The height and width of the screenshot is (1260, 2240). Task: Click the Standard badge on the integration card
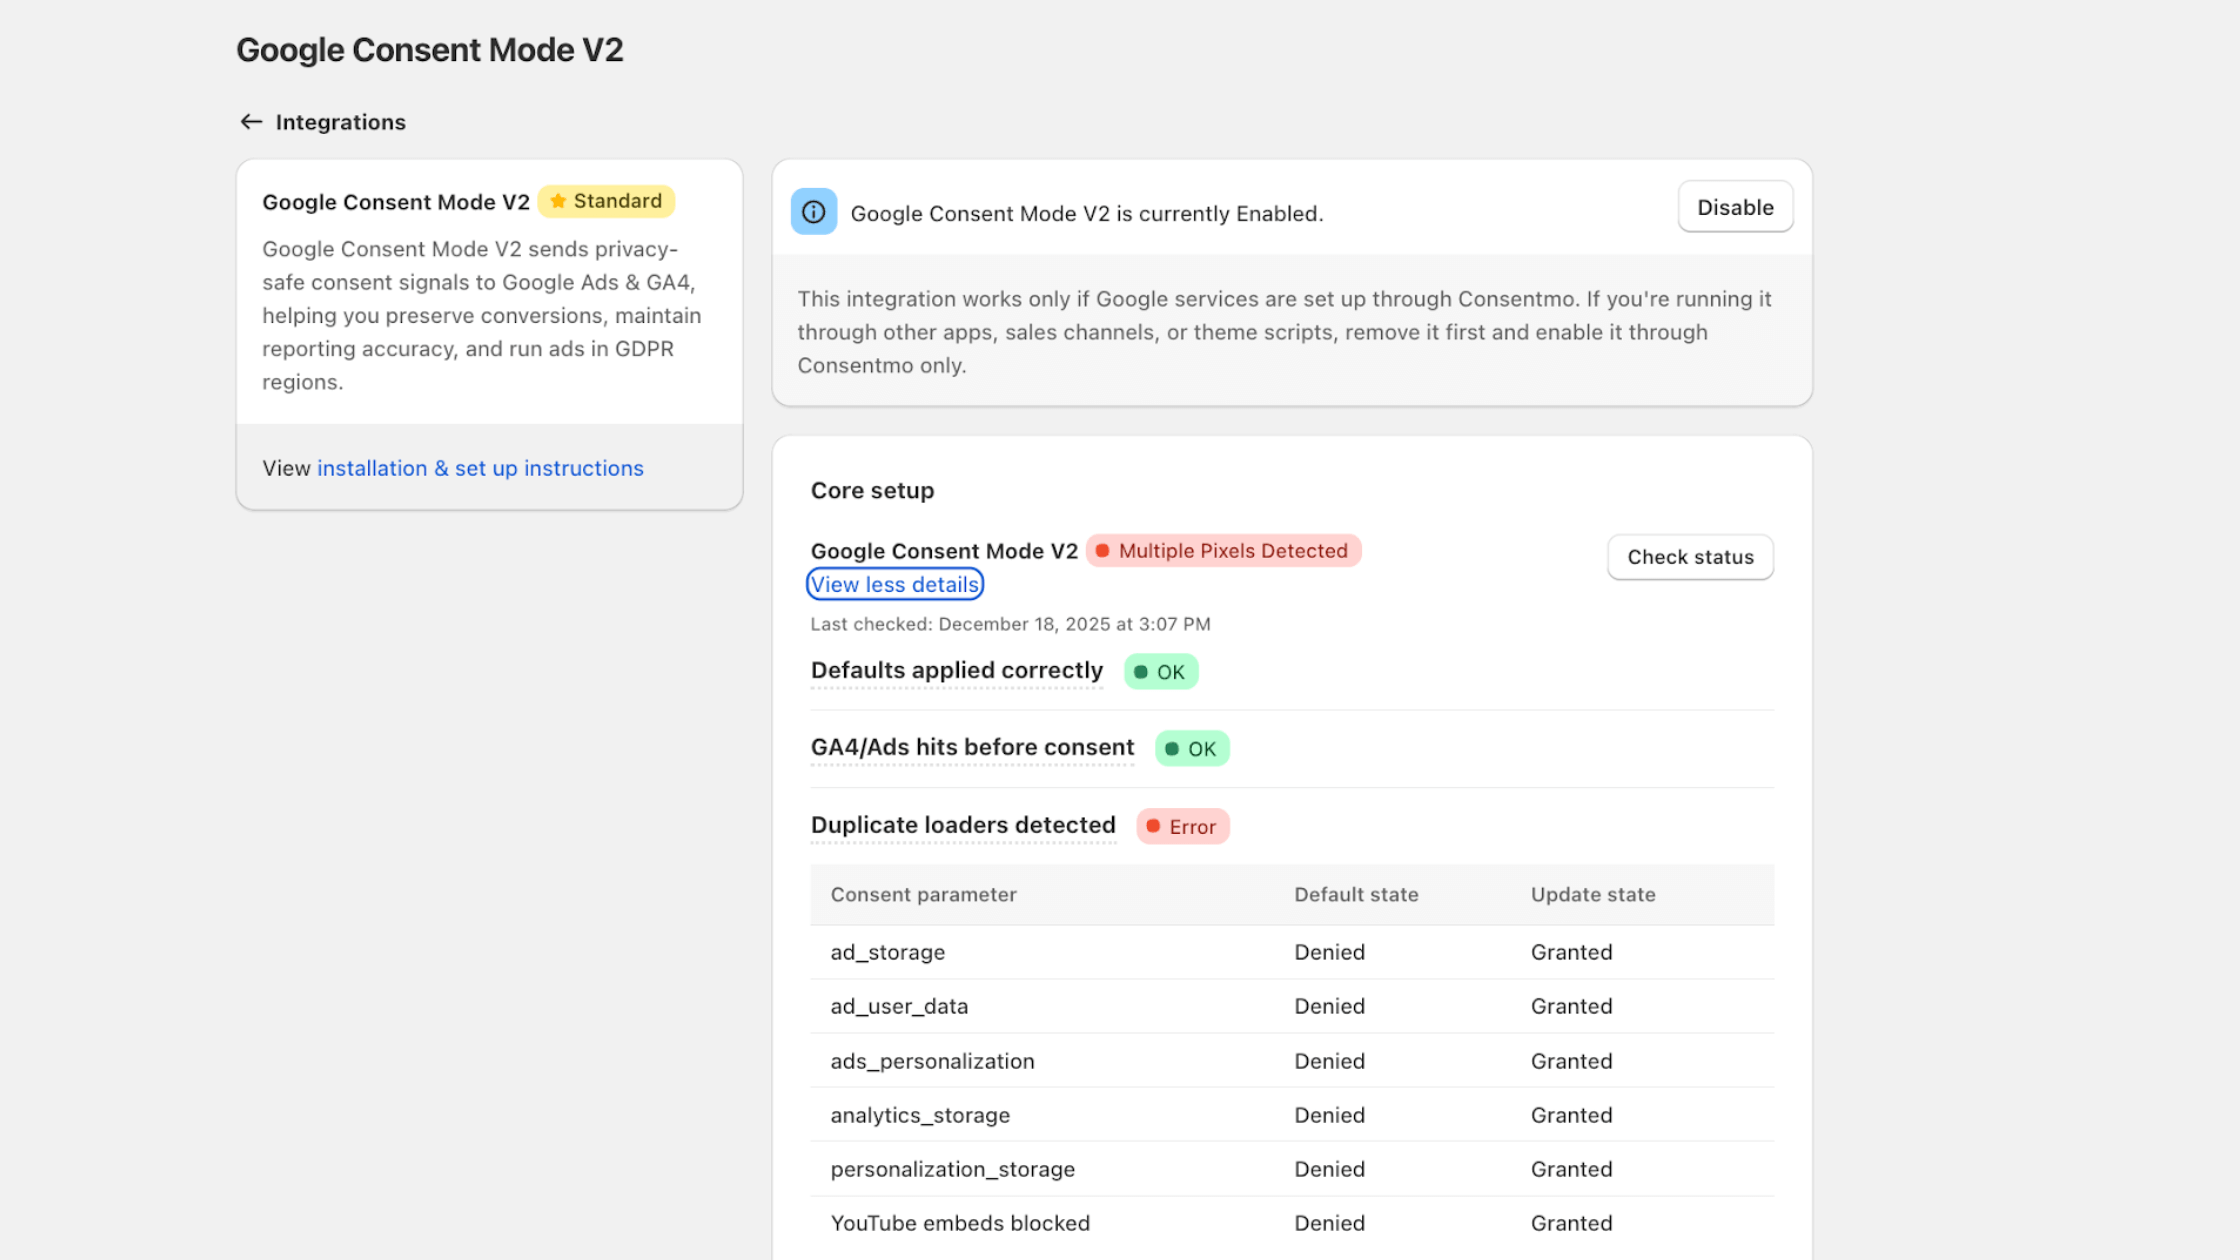(x=606, y=200)
